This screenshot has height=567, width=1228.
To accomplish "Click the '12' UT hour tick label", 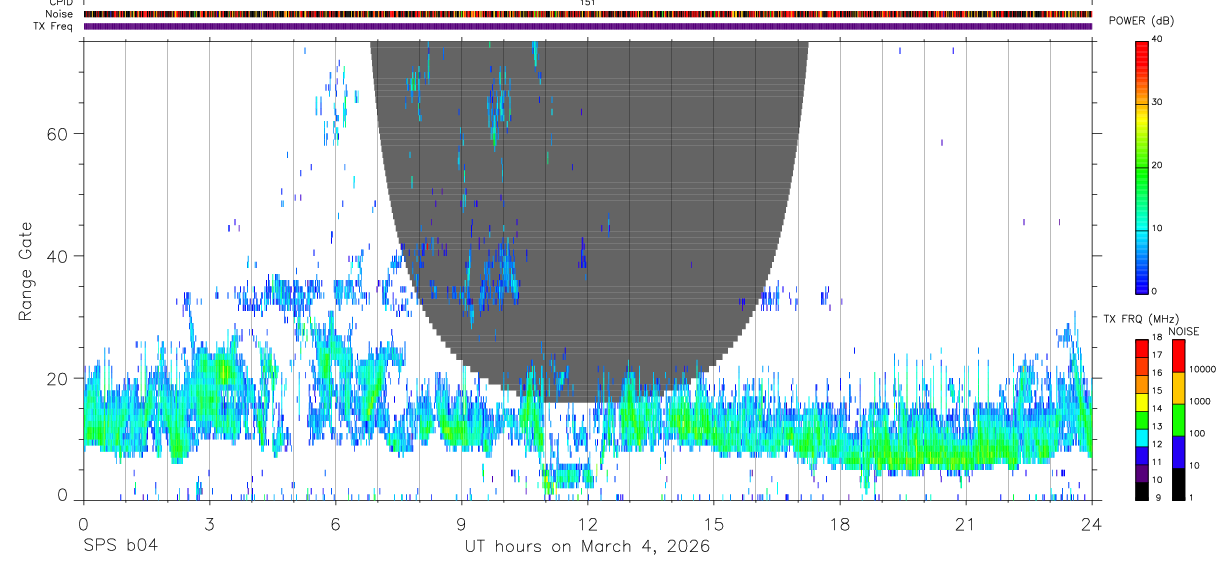I will coord(588,524).
